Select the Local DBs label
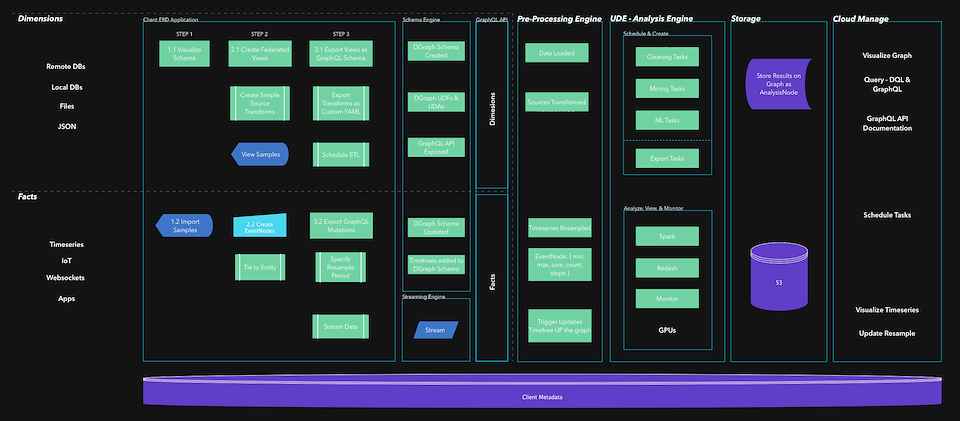The image size is (960, 421). 67,88
